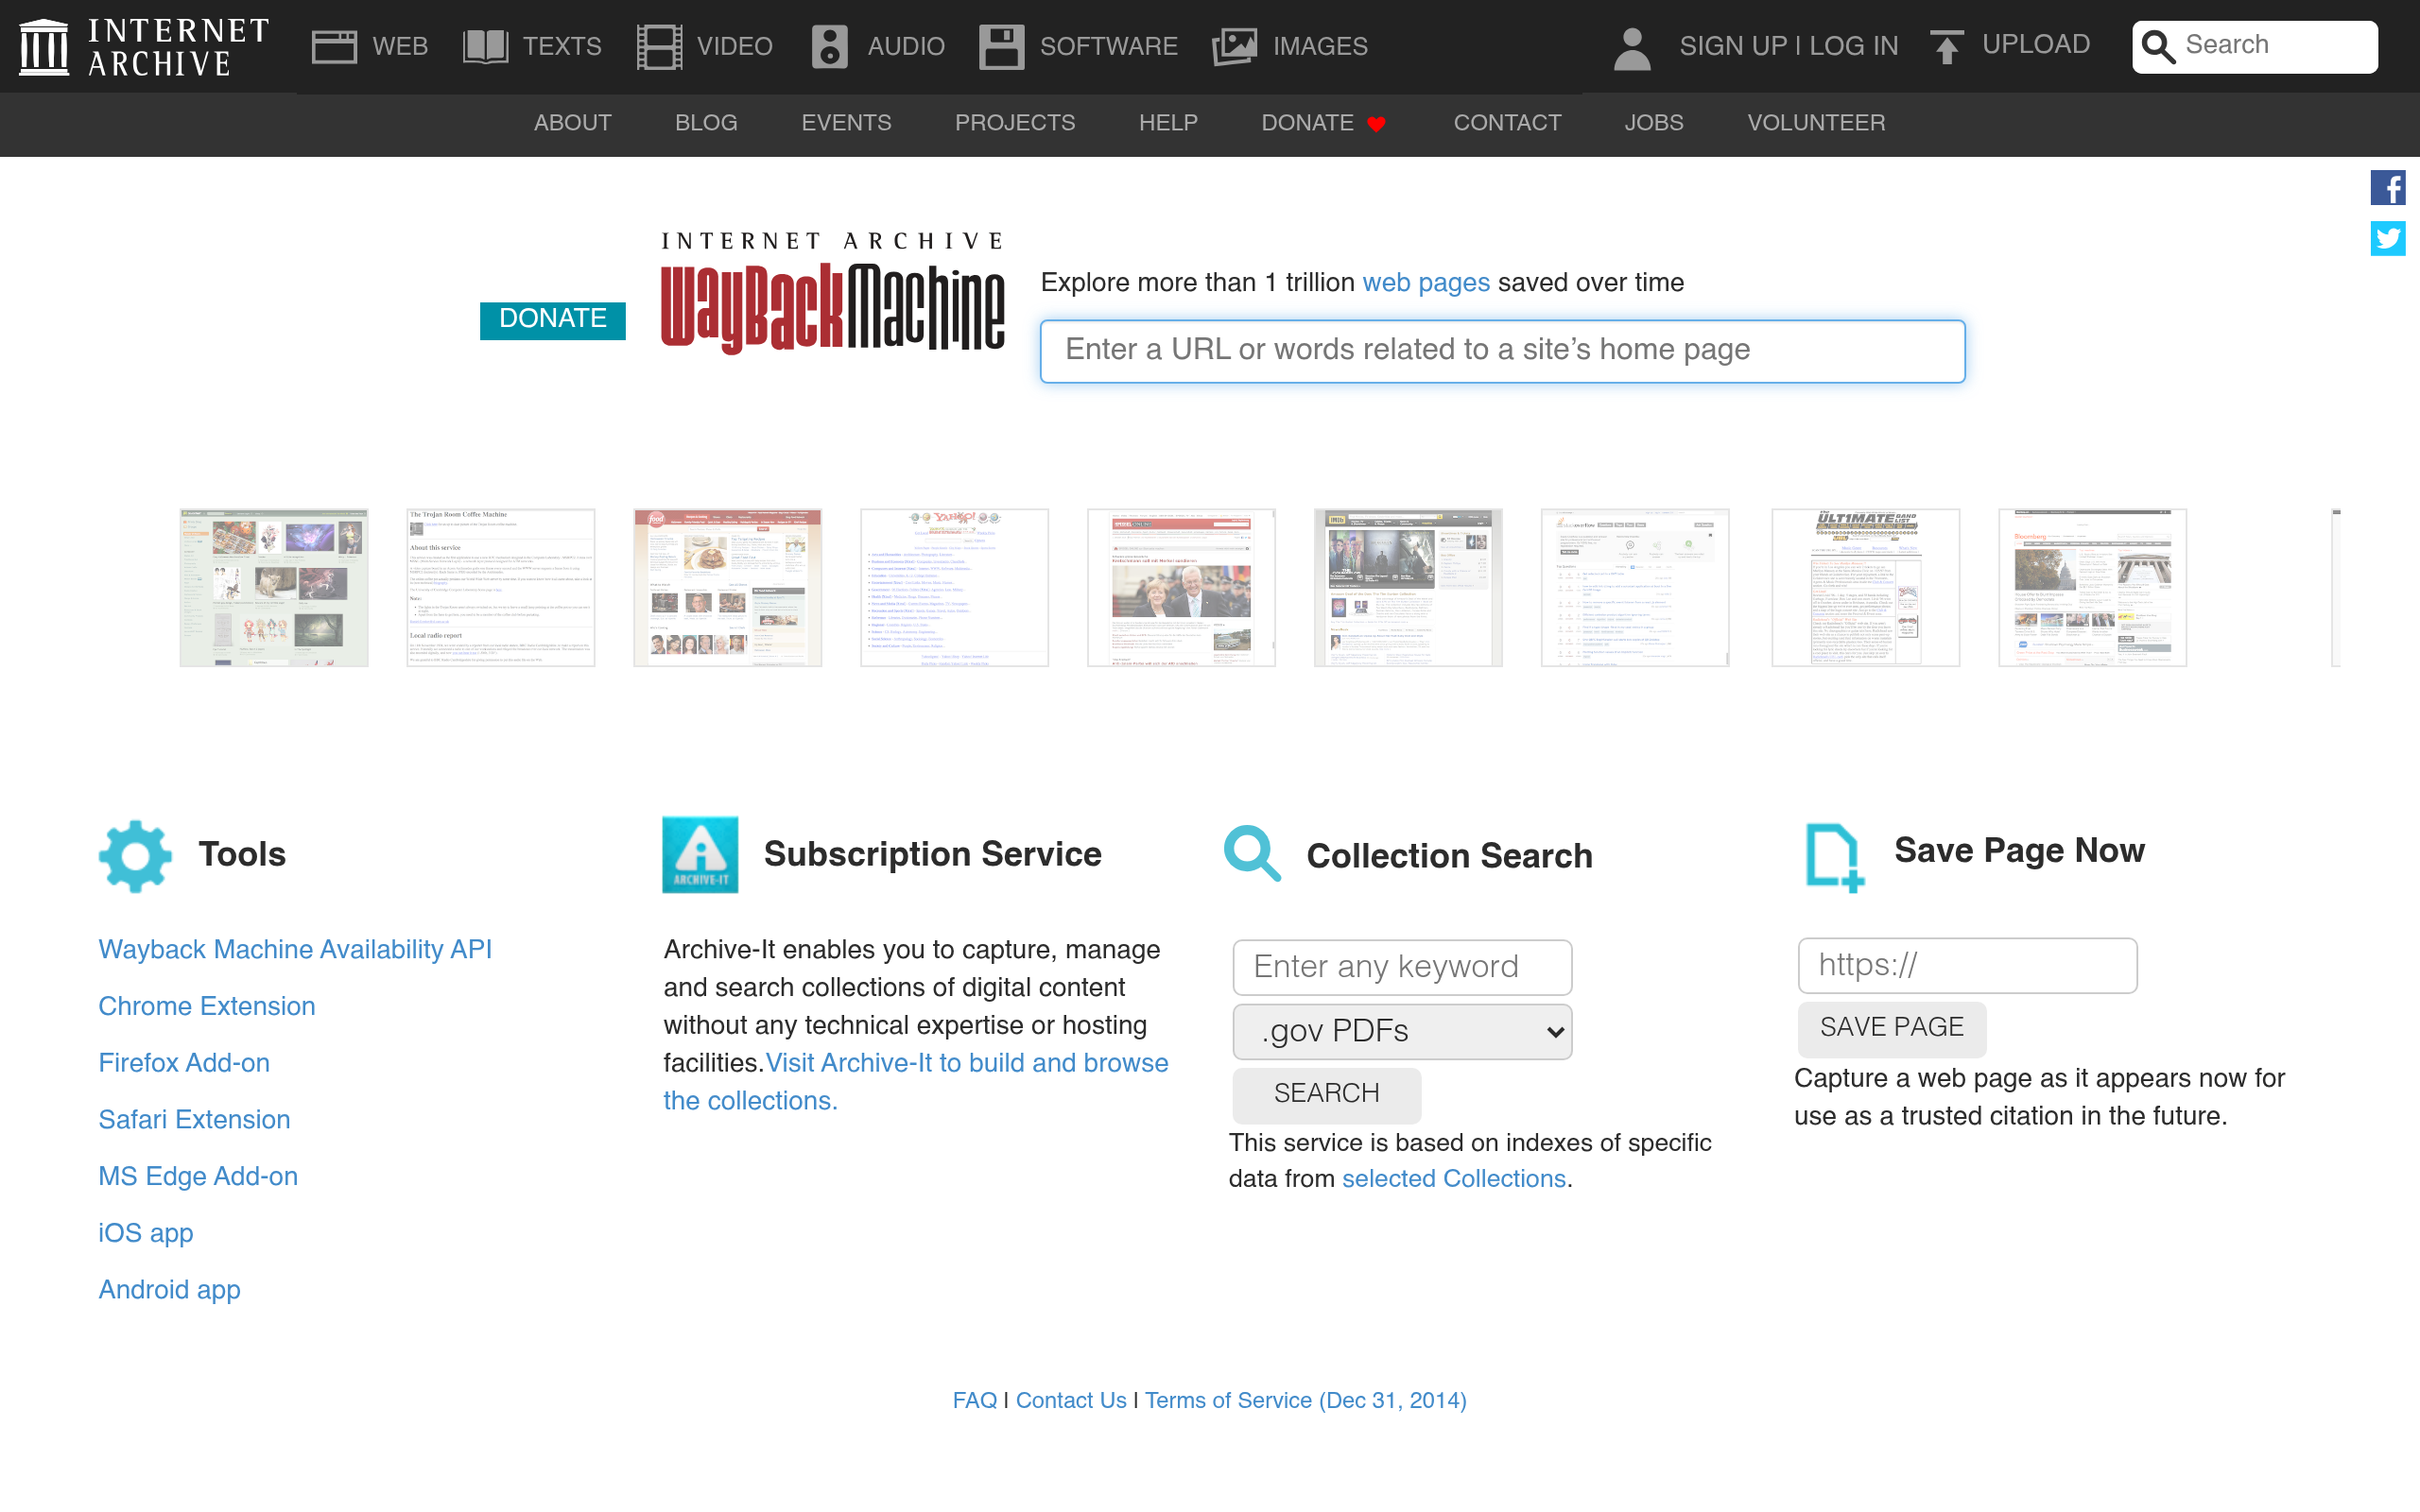The width and height of the screenshot is (2420, 1512).
Task: Open the .gov PDFs collection dropdown
Action: tap(1402, 1031)
